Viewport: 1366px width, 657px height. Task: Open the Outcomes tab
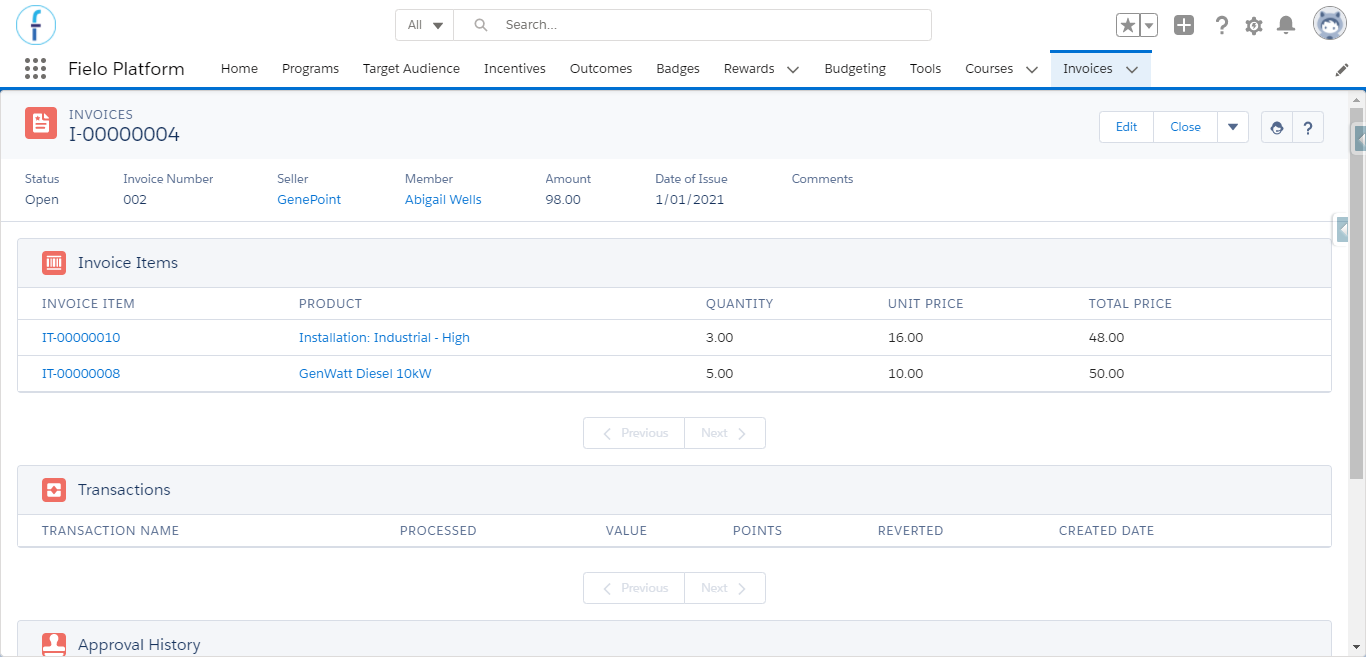pyautogui.click(x=601, y=69)
